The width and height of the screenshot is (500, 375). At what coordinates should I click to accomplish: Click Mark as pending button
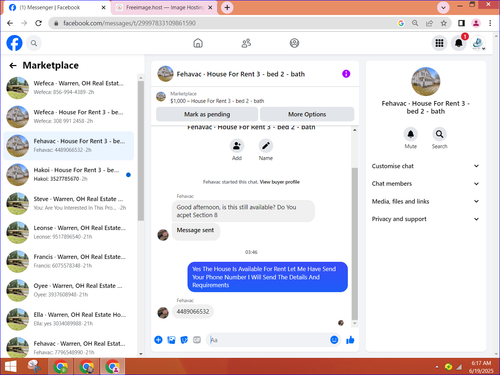pyautogui.click(x=207, y=114)
